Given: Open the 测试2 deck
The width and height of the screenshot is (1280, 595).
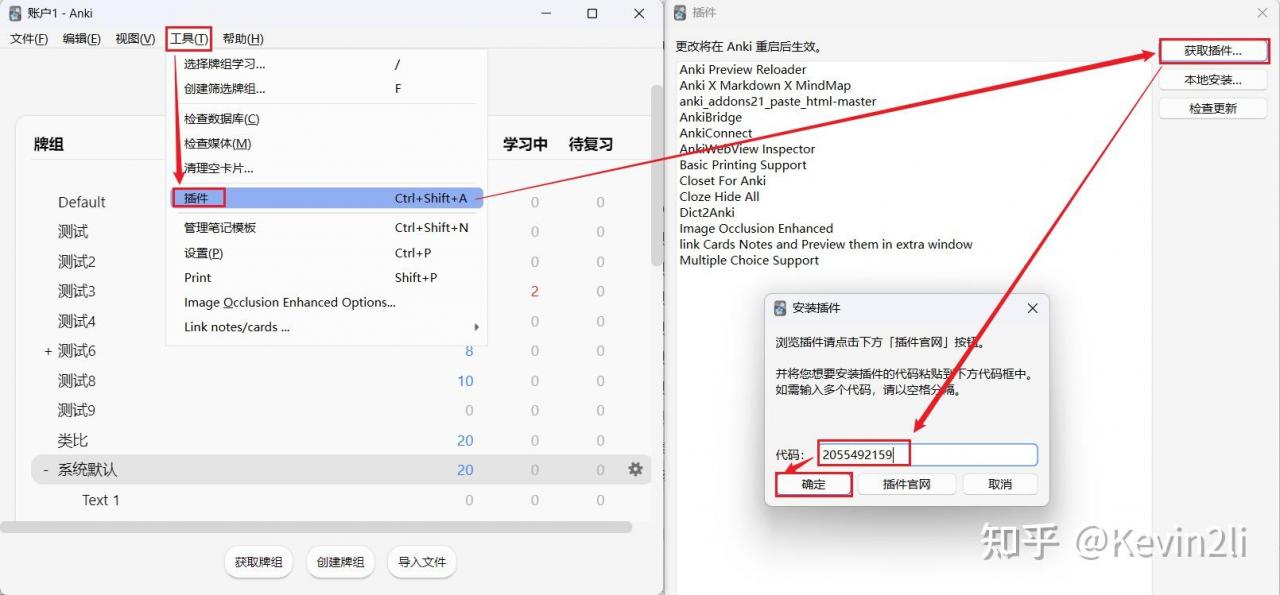Looking at the screenshot, I should [77, 262].
